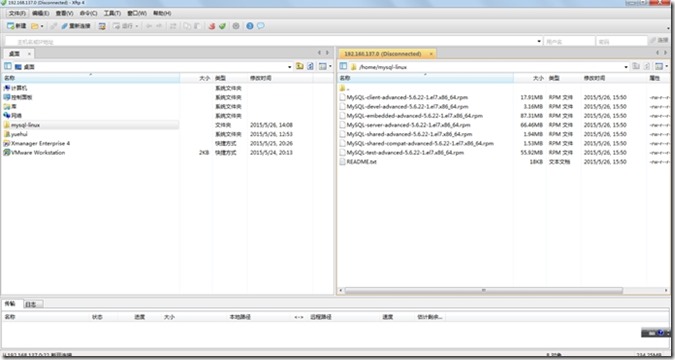Screen dimensions: 675x360
Task: Expand the remote view mode dropdown arrow
Action: [666, 66]
